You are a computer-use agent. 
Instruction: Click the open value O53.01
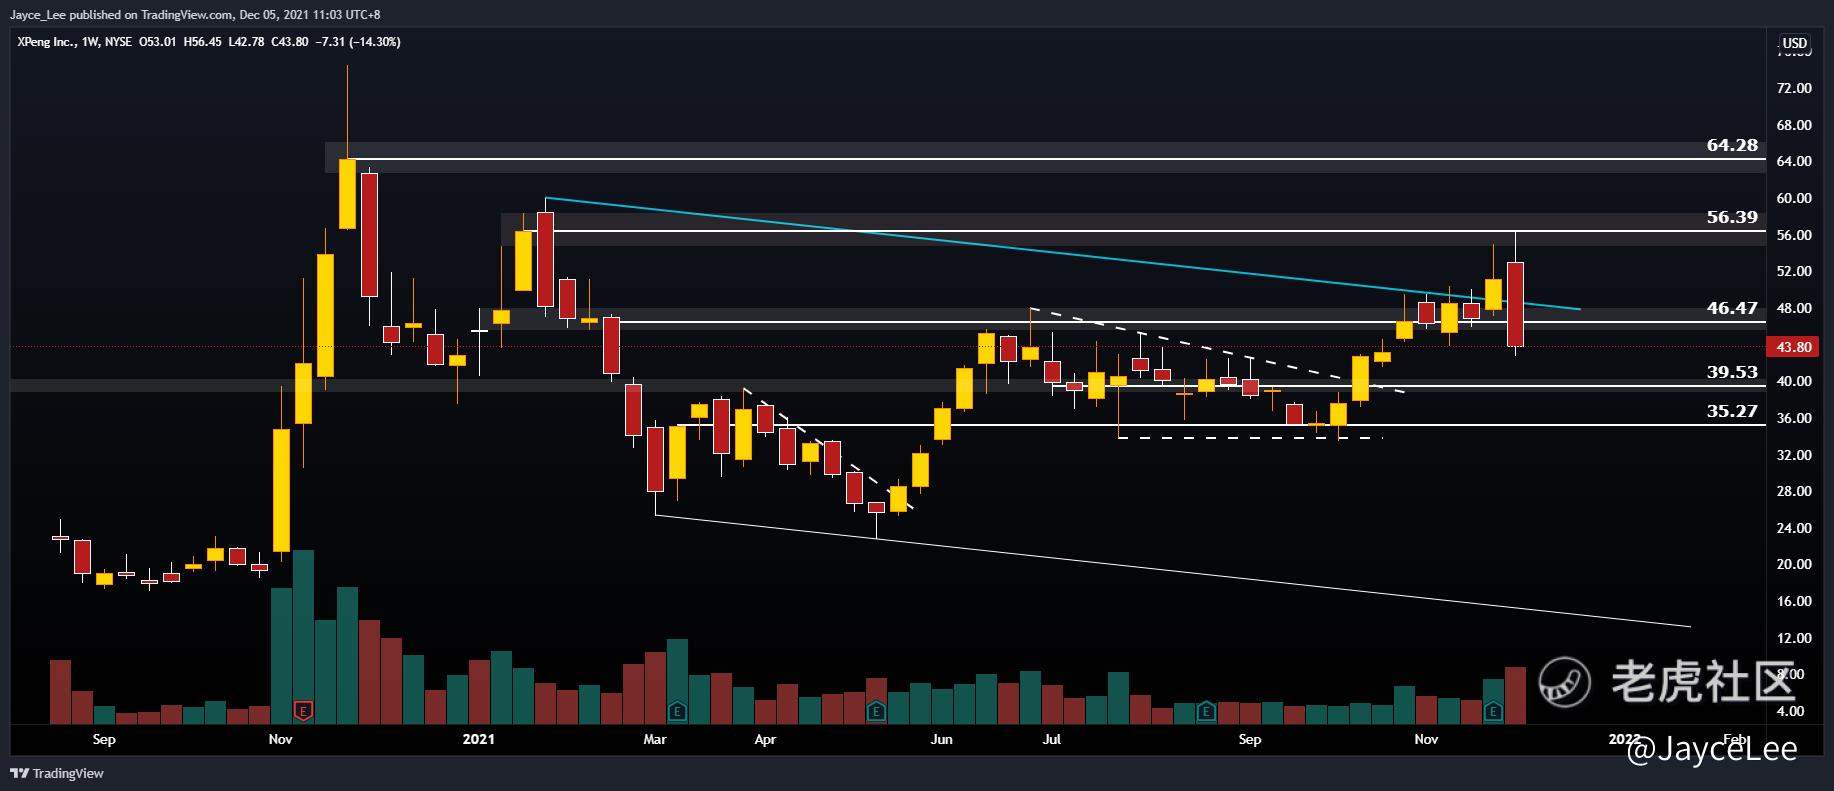pos(159,42)
